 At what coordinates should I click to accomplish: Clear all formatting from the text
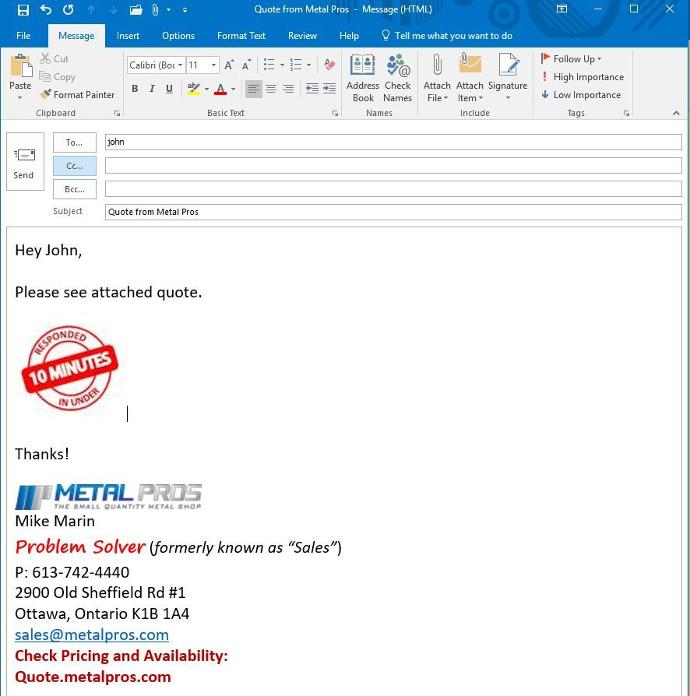[x=329, y=65]
